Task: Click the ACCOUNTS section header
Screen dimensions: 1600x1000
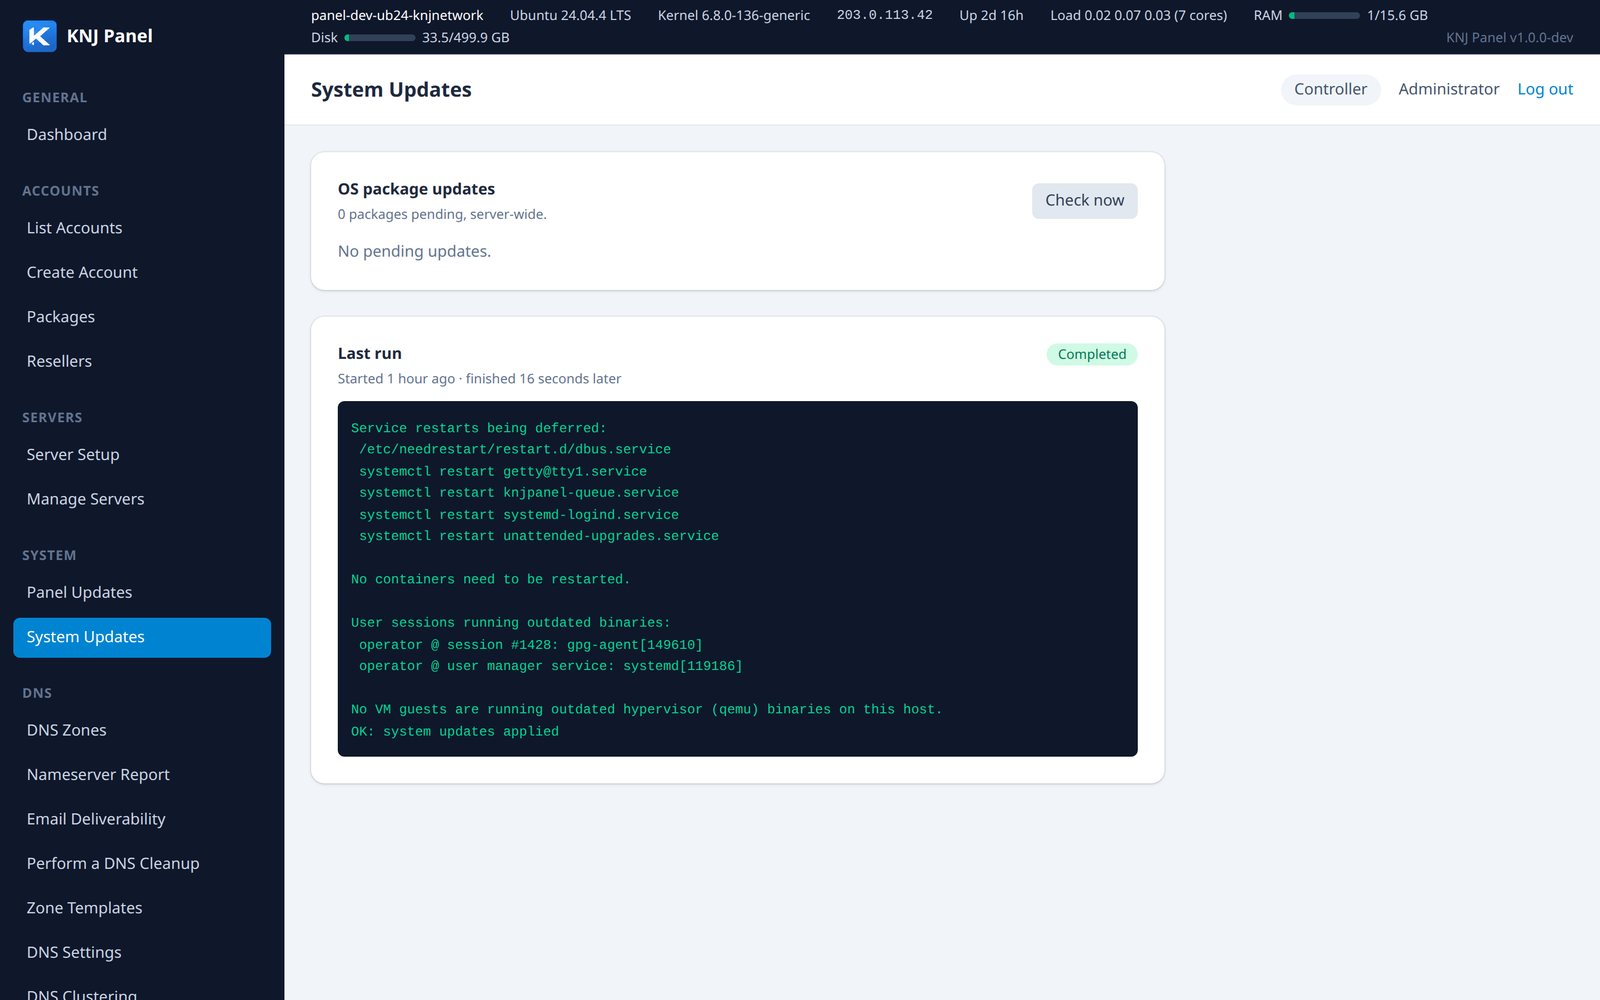Action: (x=60, y=191)
